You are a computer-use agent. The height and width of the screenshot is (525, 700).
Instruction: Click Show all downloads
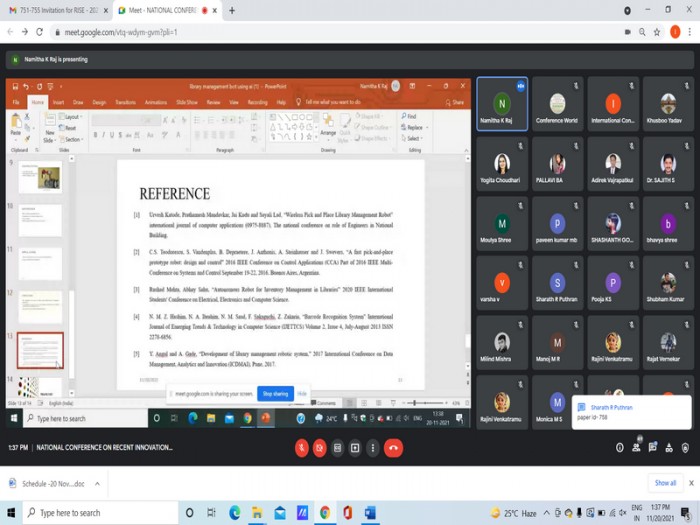click(665, 483)
